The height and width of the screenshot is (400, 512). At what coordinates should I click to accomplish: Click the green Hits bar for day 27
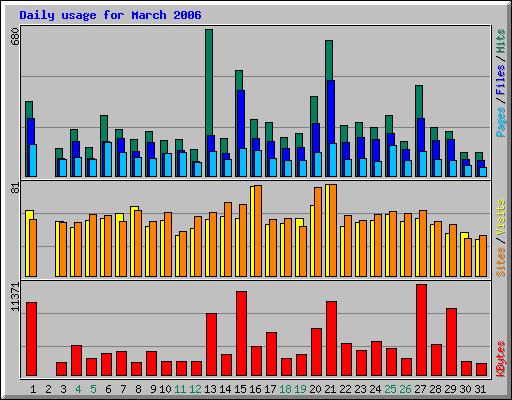pyautogui.click(x=419, y=102)
